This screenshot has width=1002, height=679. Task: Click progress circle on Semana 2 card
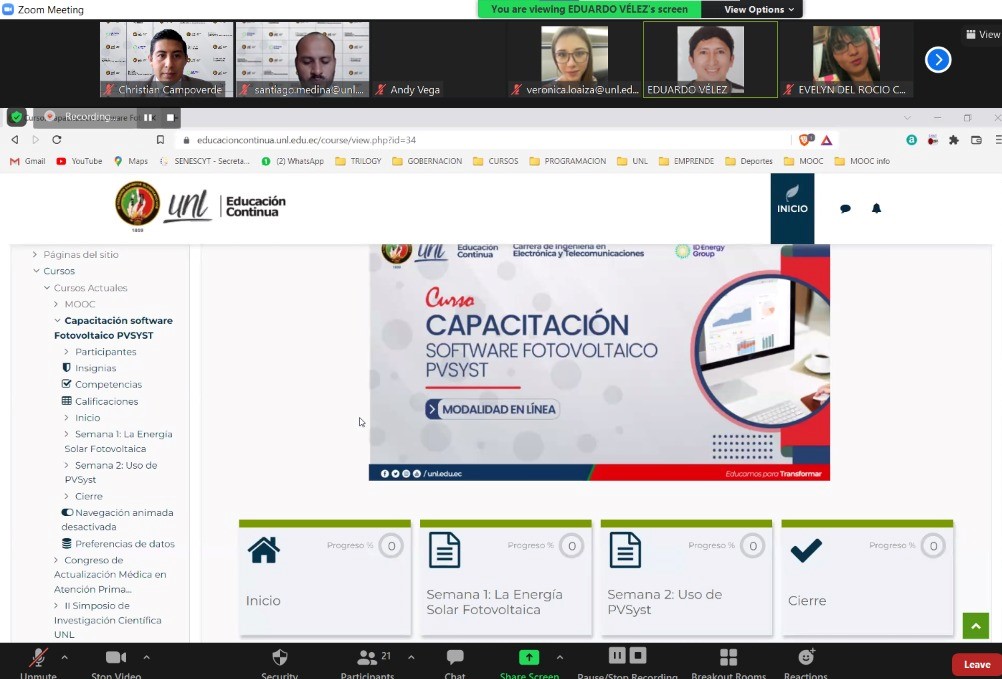point(753,546)
